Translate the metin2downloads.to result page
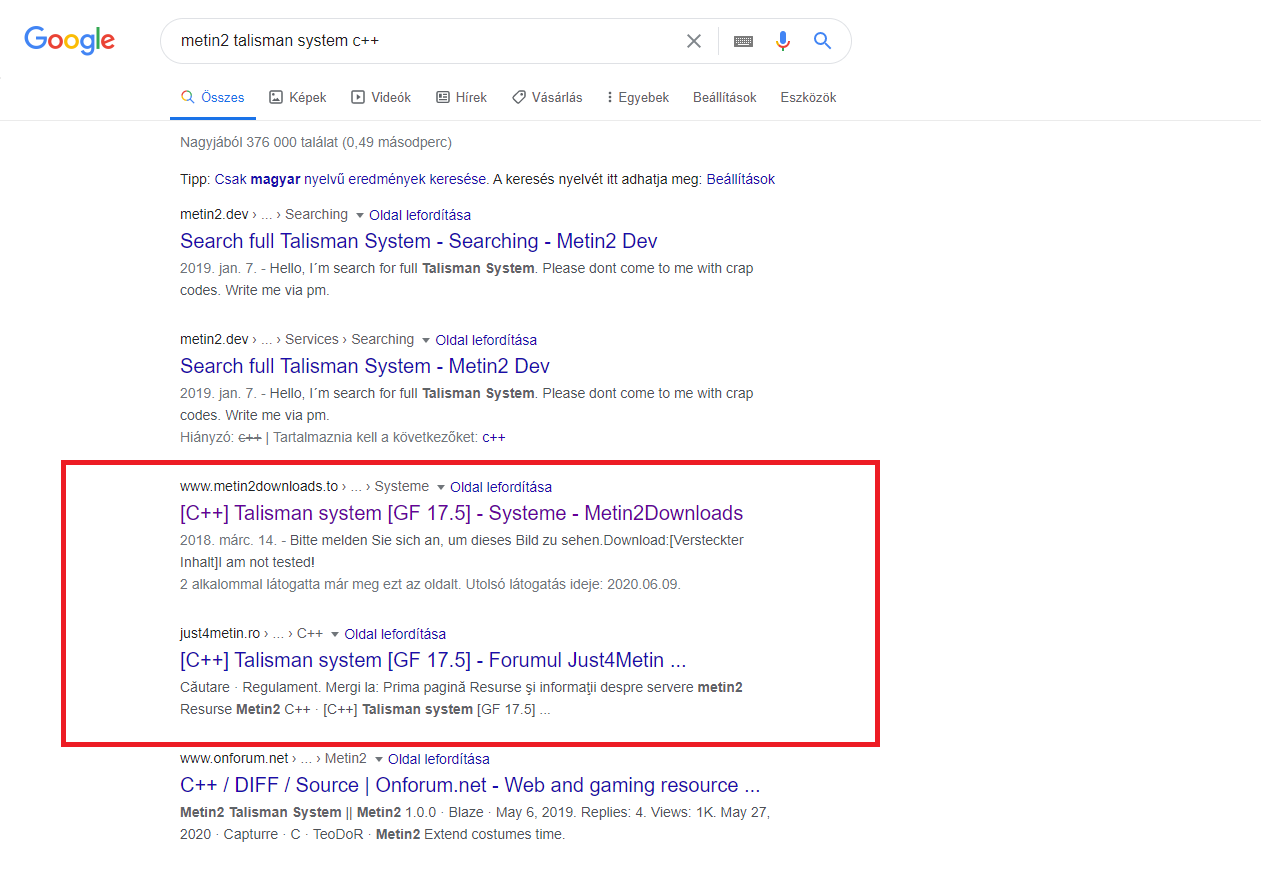The image size is (1261, 876). [x=501, y=487]
